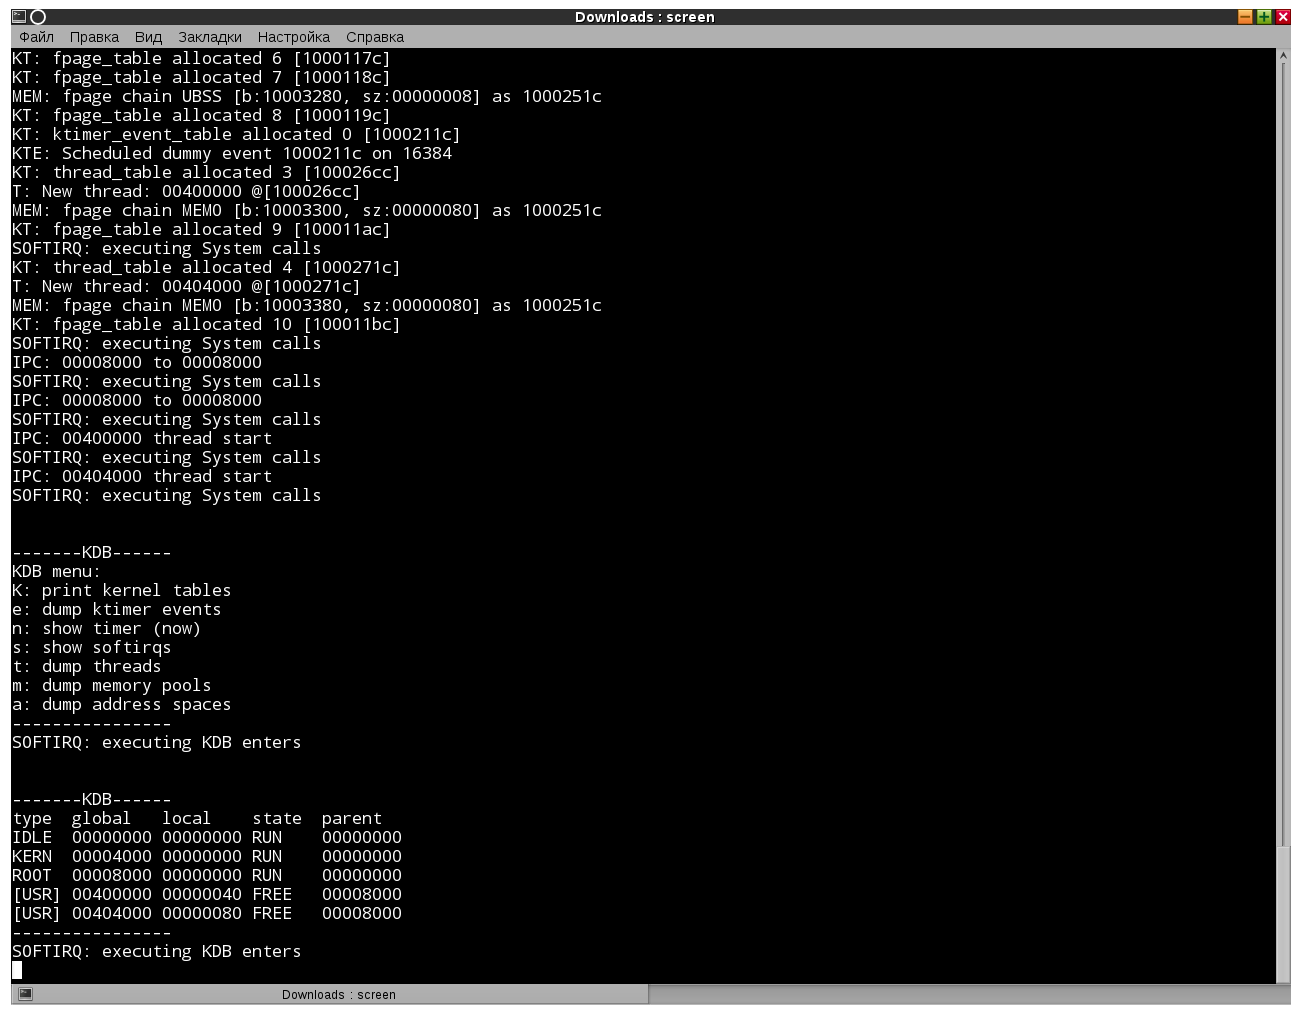Open the Справка help menu
Screen dimensions: 1302x1020
coord(375,37)
